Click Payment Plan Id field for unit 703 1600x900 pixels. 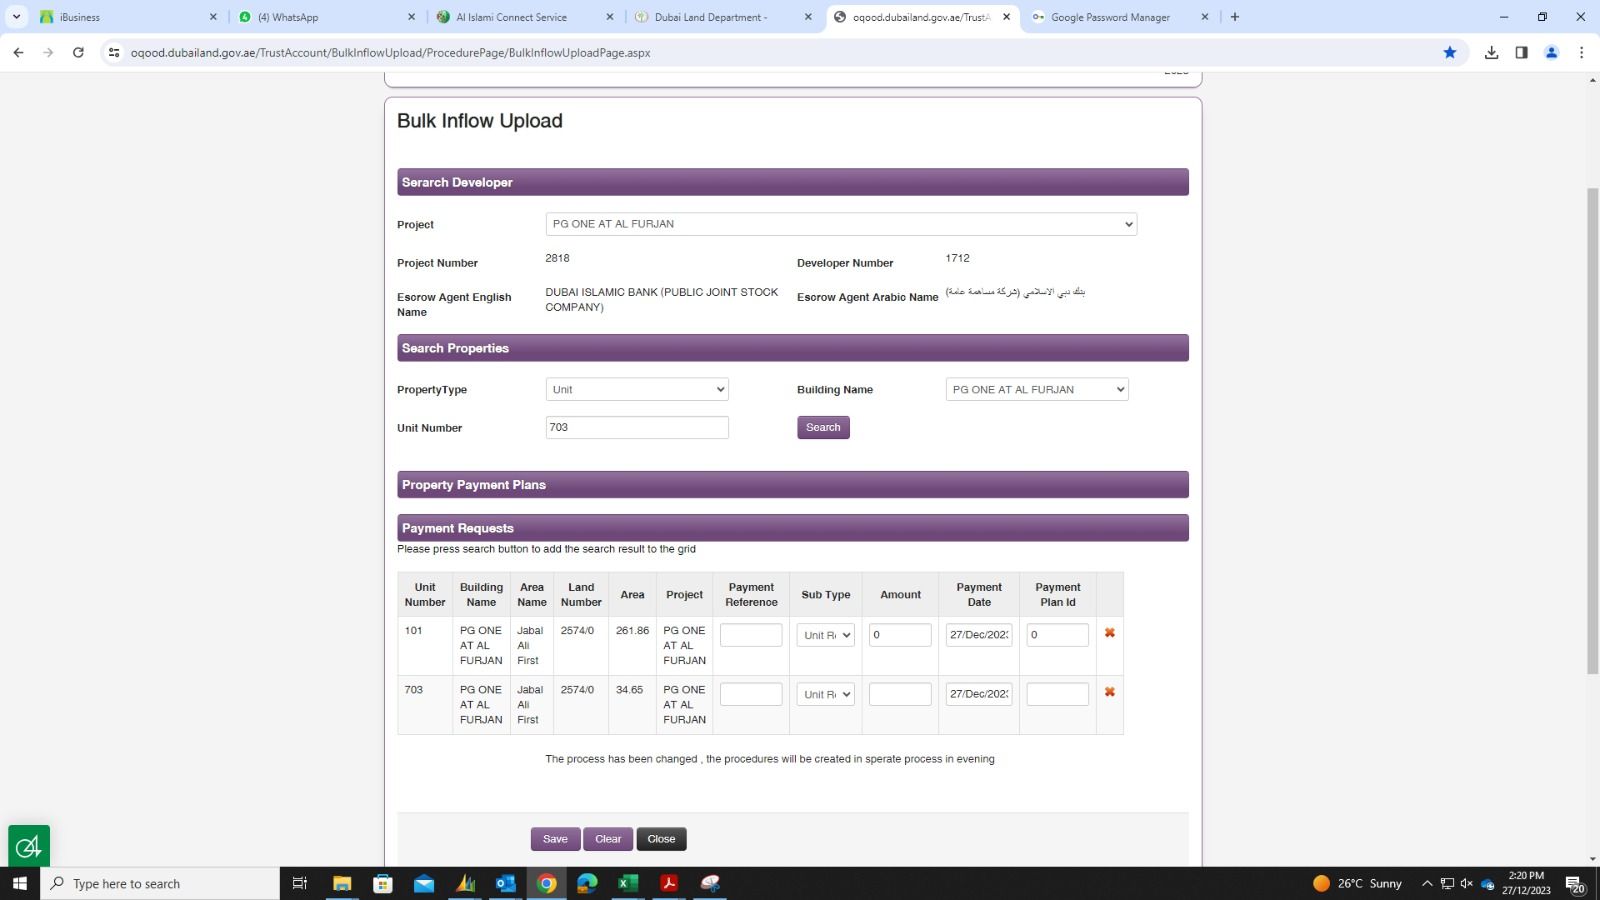[x=1058, y=694]
